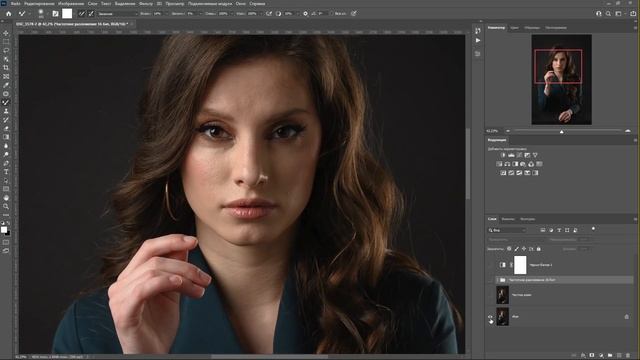Open the Изображение menu
This screenshot has width=640, height=360.
coord(71,4)
